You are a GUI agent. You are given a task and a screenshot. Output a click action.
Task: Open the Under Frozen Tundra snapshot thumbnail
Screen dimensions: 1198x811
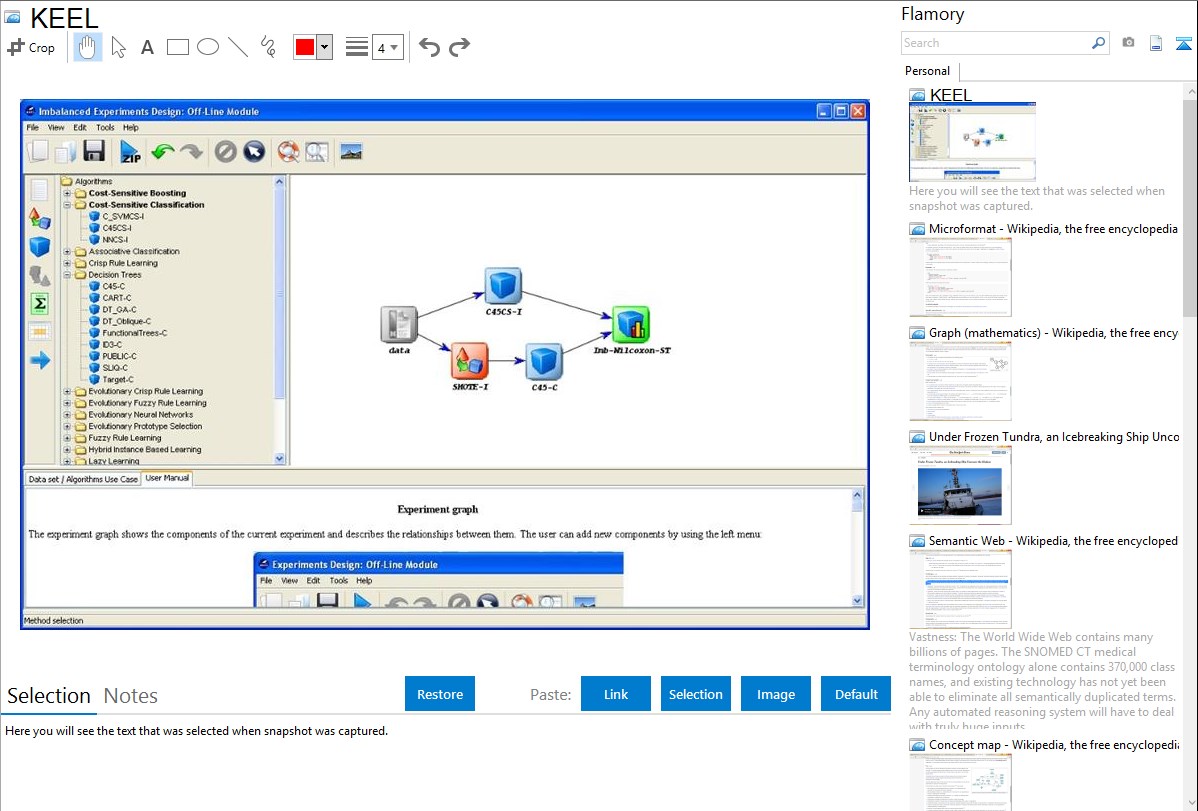(x=960, y=485)
